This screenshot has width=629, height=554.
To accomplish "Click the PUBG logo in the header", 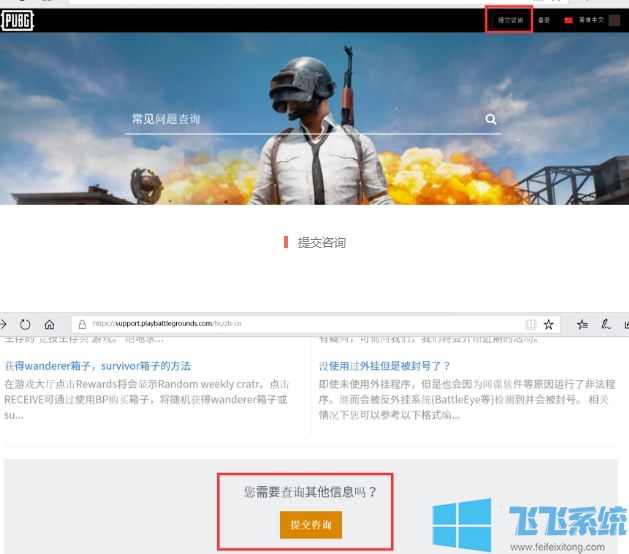I will (17, 20).
